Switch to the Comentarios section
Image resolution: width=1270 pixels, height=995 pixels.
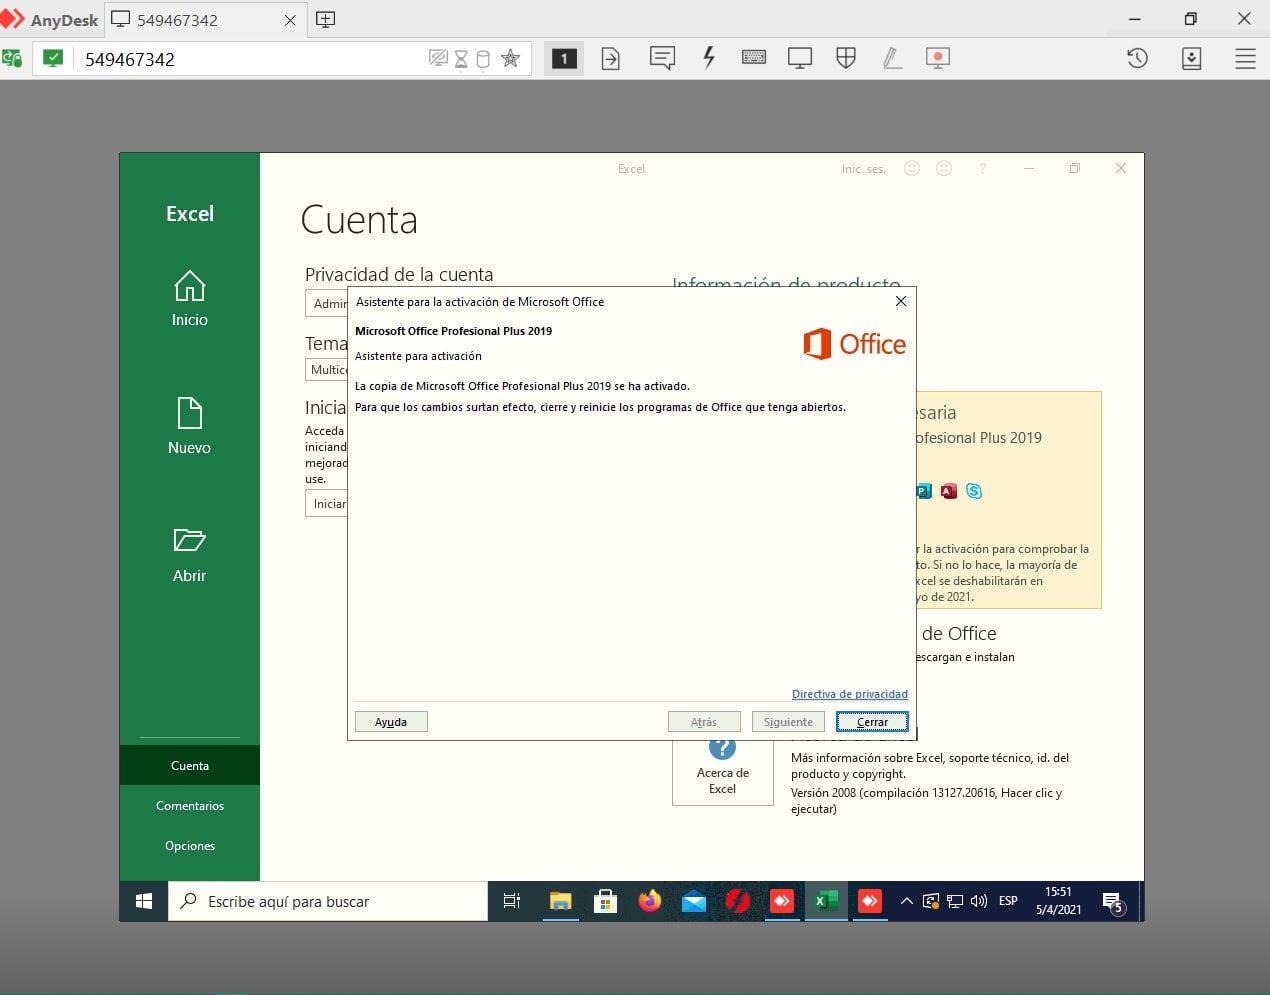189,805
